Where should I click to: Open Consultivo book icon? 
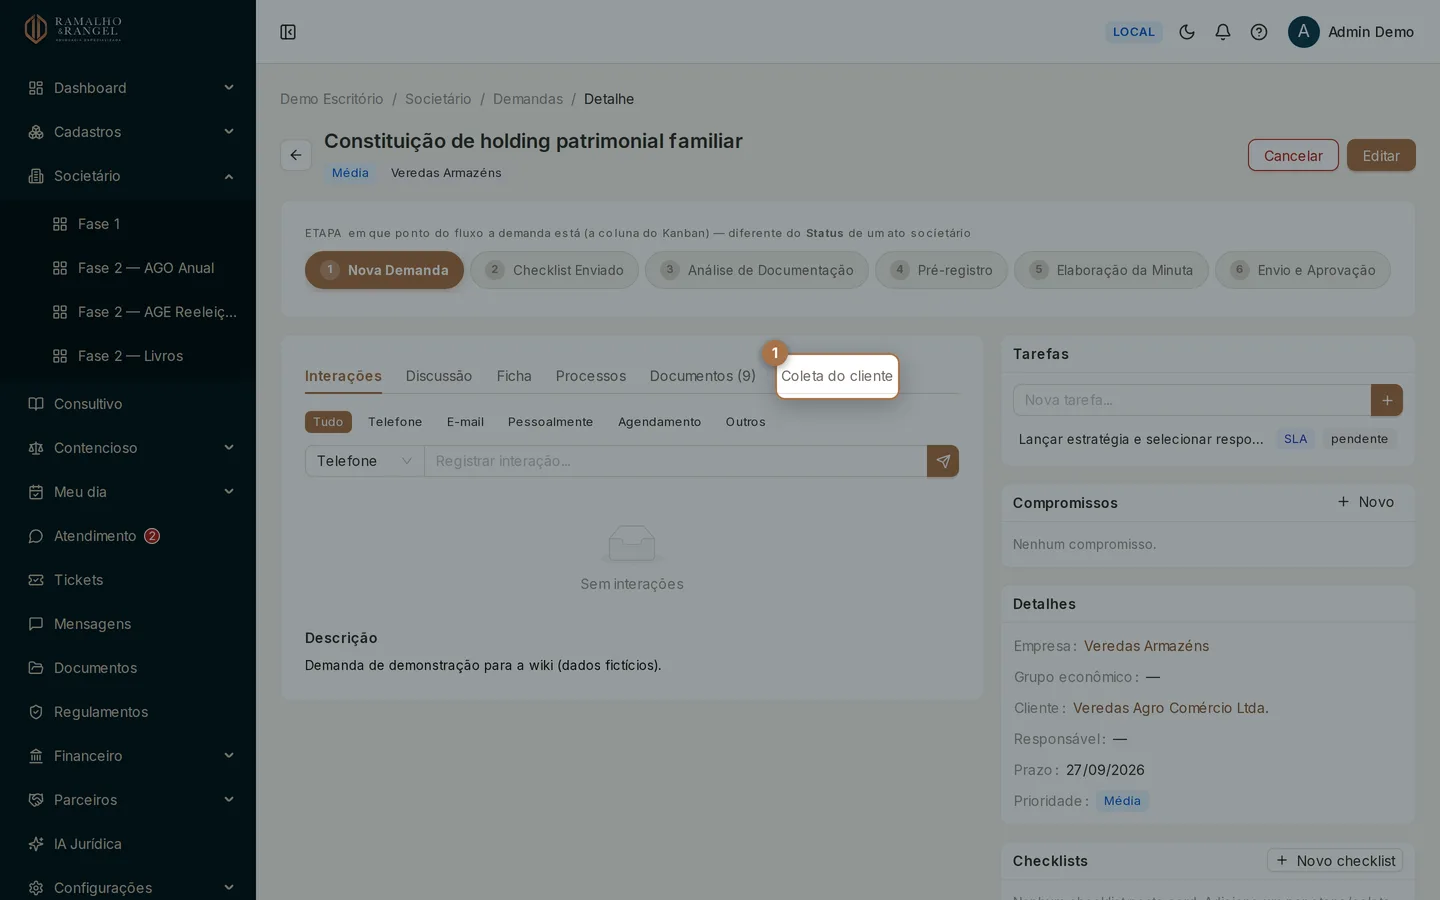click(36, 404)
